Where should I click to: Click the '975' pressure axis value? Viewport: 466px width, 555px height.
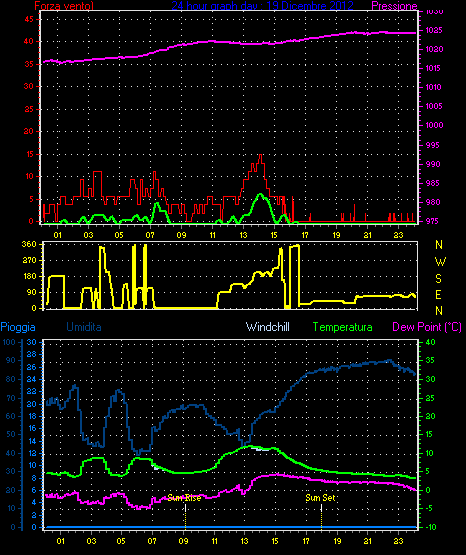click(432, 221)
